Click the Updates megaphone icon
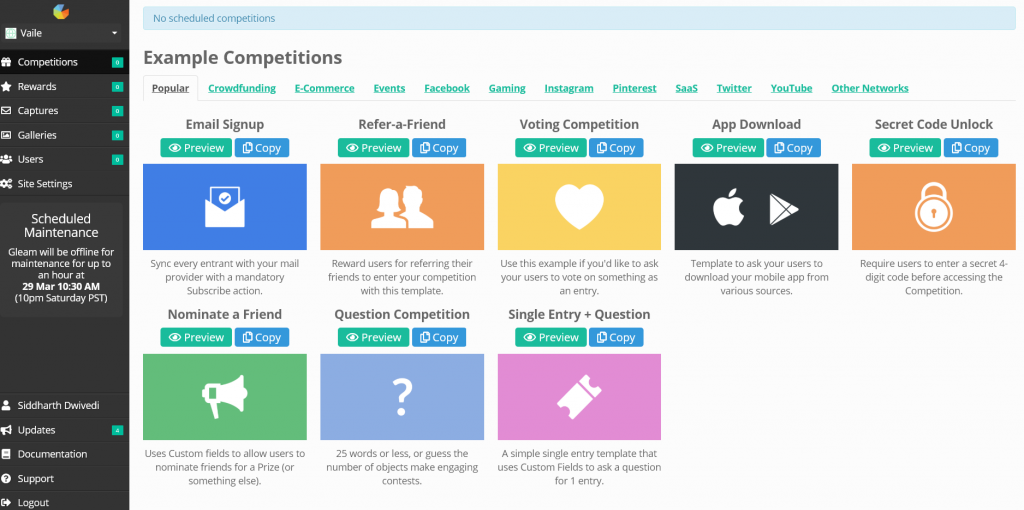The height and width of the screenshot is (510, 1024). [x=6, y=430]
